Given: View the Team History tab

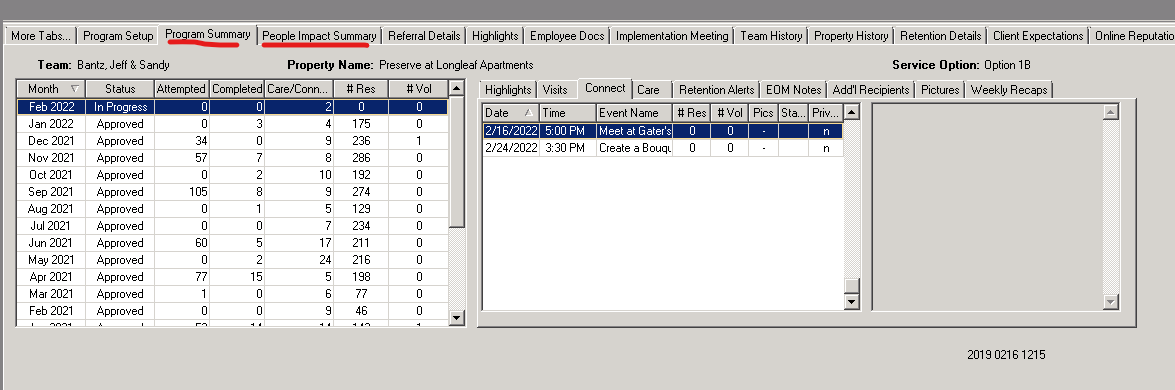Looking at the screenshot, I should click(771, 36).
